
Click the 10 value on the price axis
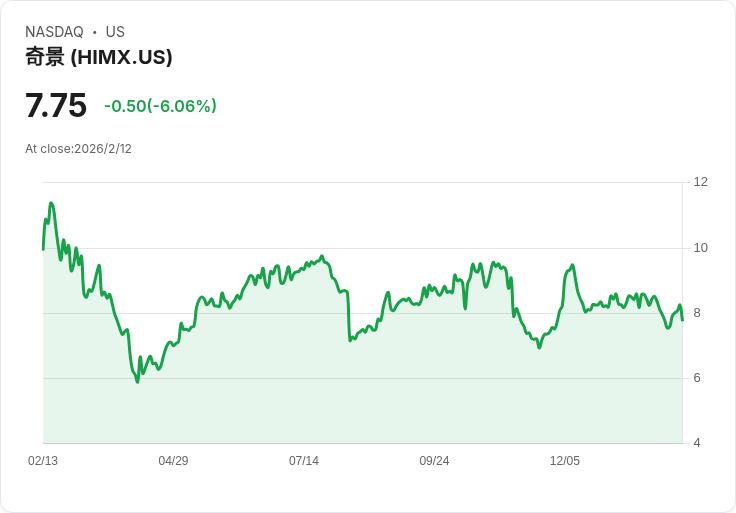click(x=700, y=248)
